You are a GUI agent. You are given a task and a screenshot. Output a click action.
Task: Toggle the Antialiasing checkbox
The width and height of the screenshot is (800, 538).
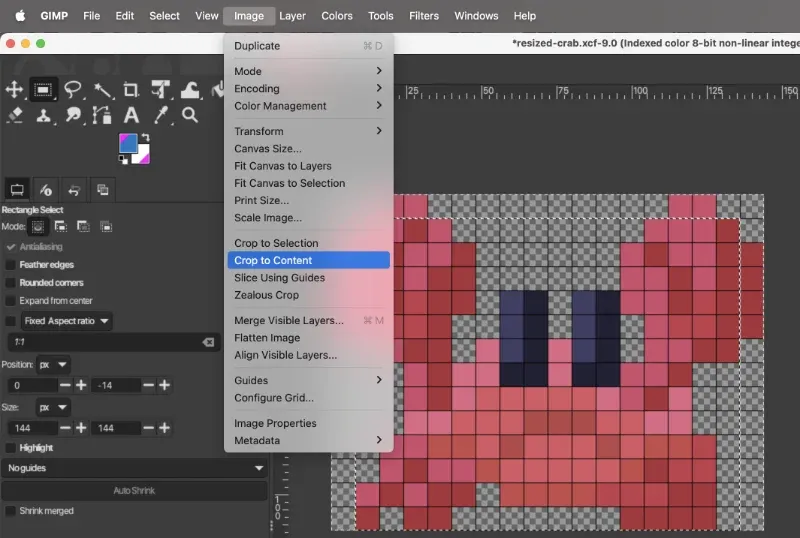pyautogui.click(x=11, y=247)
